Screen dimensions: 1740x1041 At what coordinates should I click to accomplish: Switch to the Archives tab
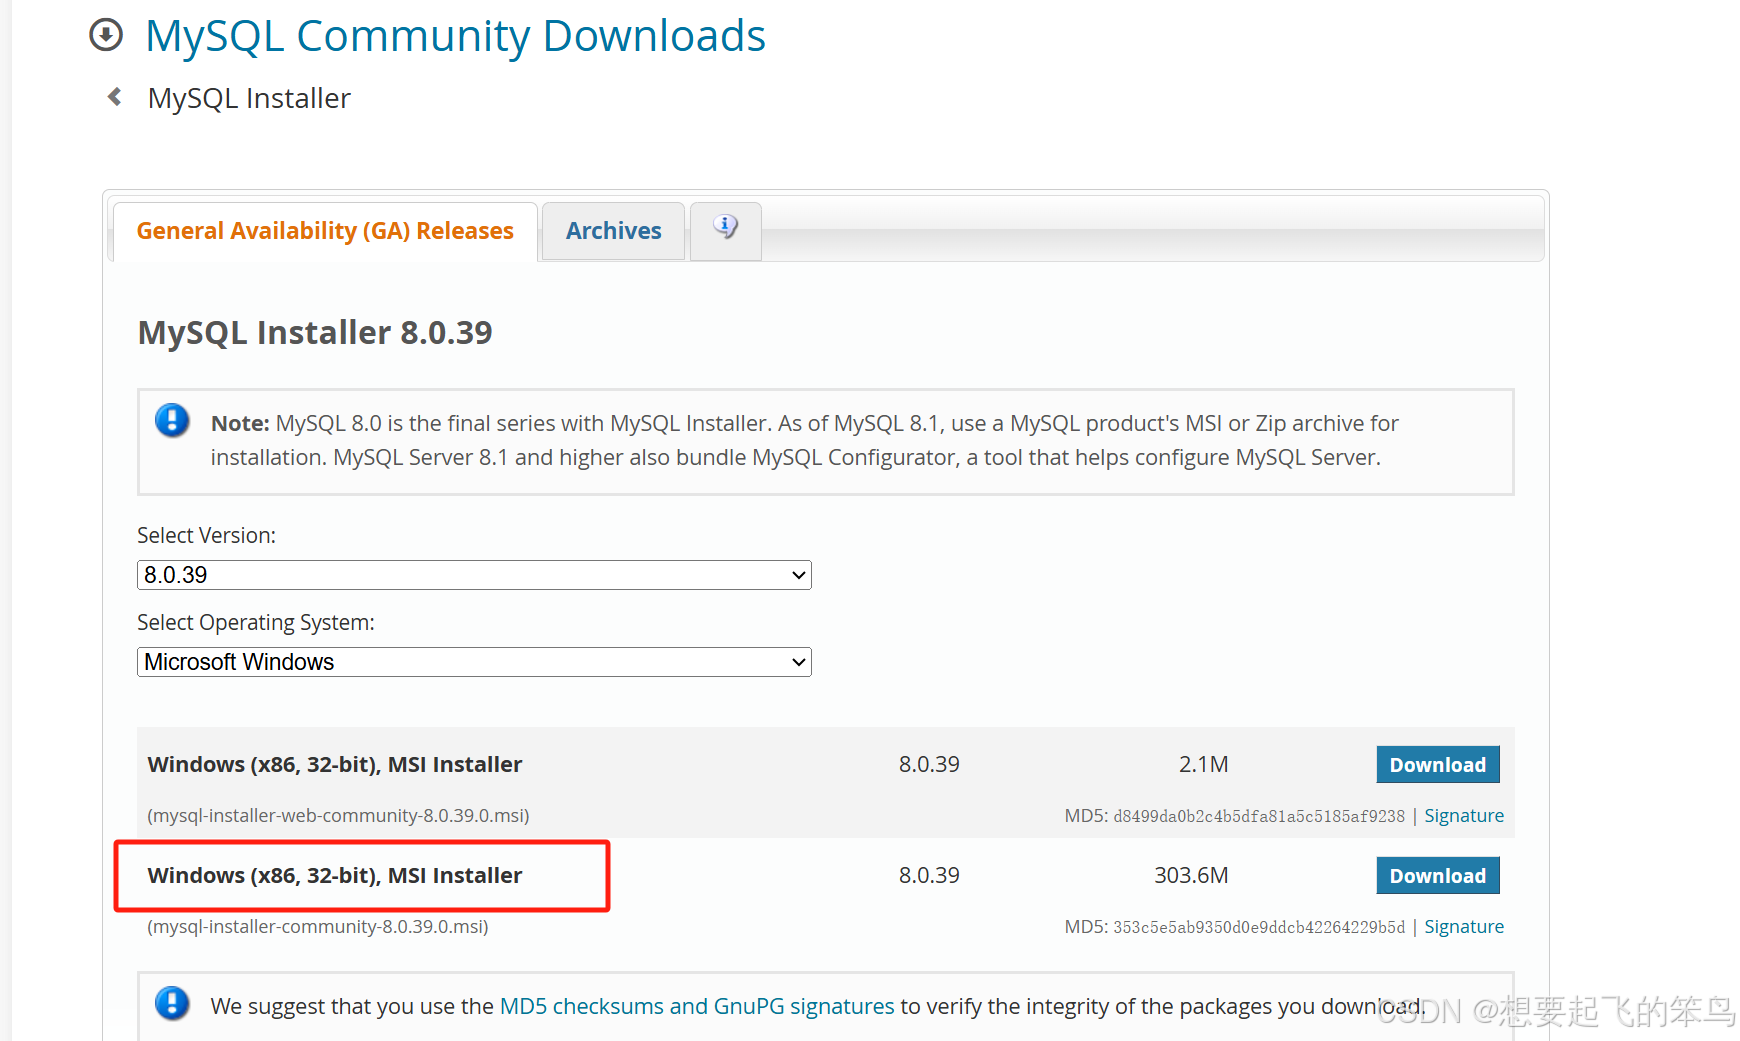point(614,231)
